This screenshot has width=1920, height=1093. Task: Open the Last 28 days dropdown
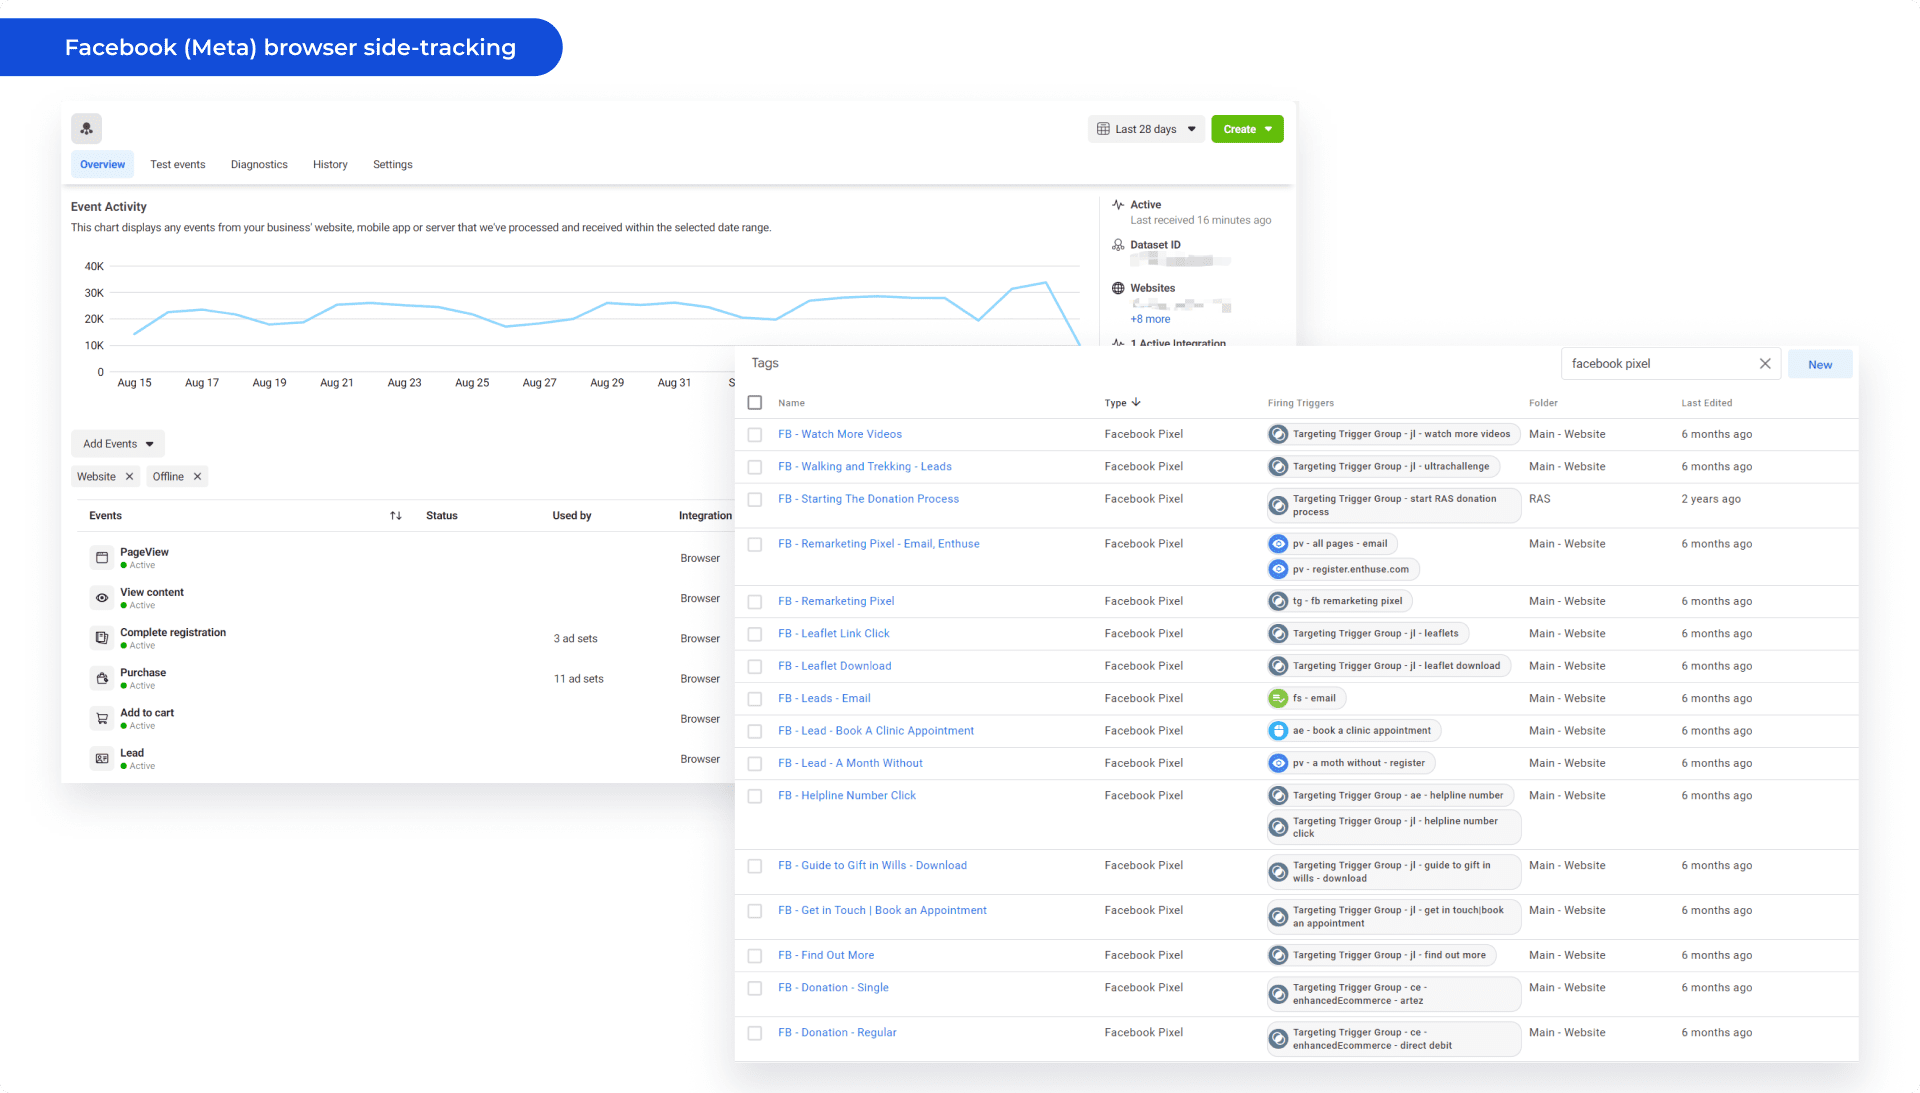[1146, 129]
